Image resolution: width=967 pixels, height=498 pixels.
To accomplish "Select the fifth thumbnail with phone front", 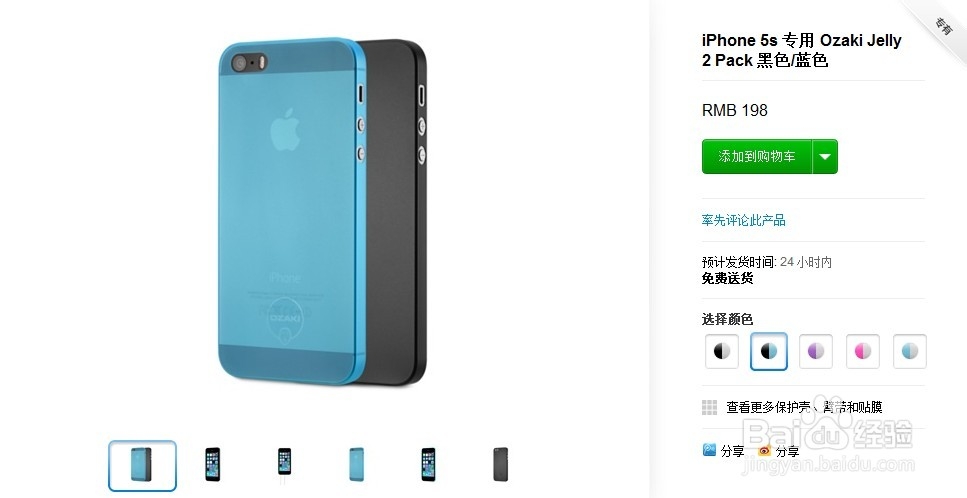I will [x=429, y=464].
